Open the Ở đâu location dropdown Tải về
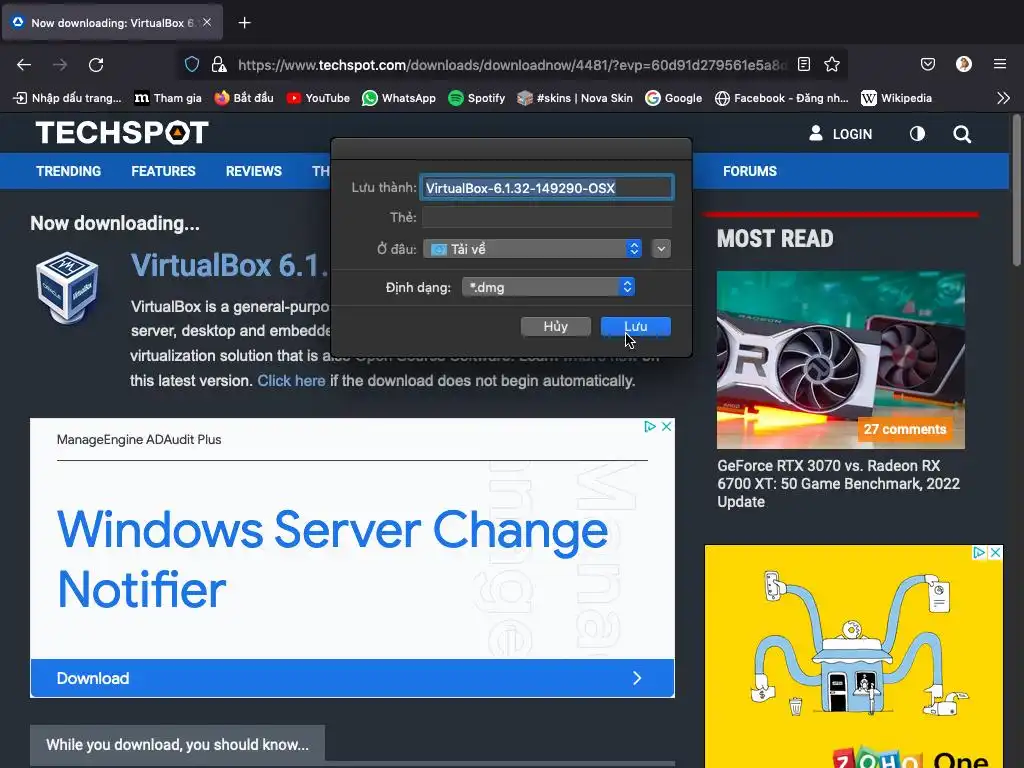Viewport: 1024px width, 768px height. (532, 249)
